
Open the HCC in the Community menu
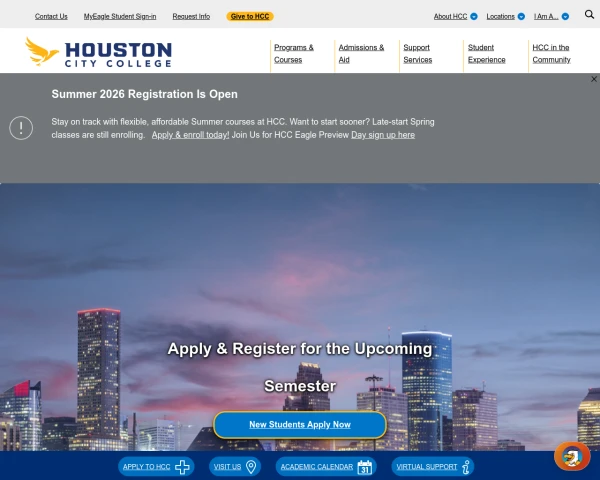[551, 54]
